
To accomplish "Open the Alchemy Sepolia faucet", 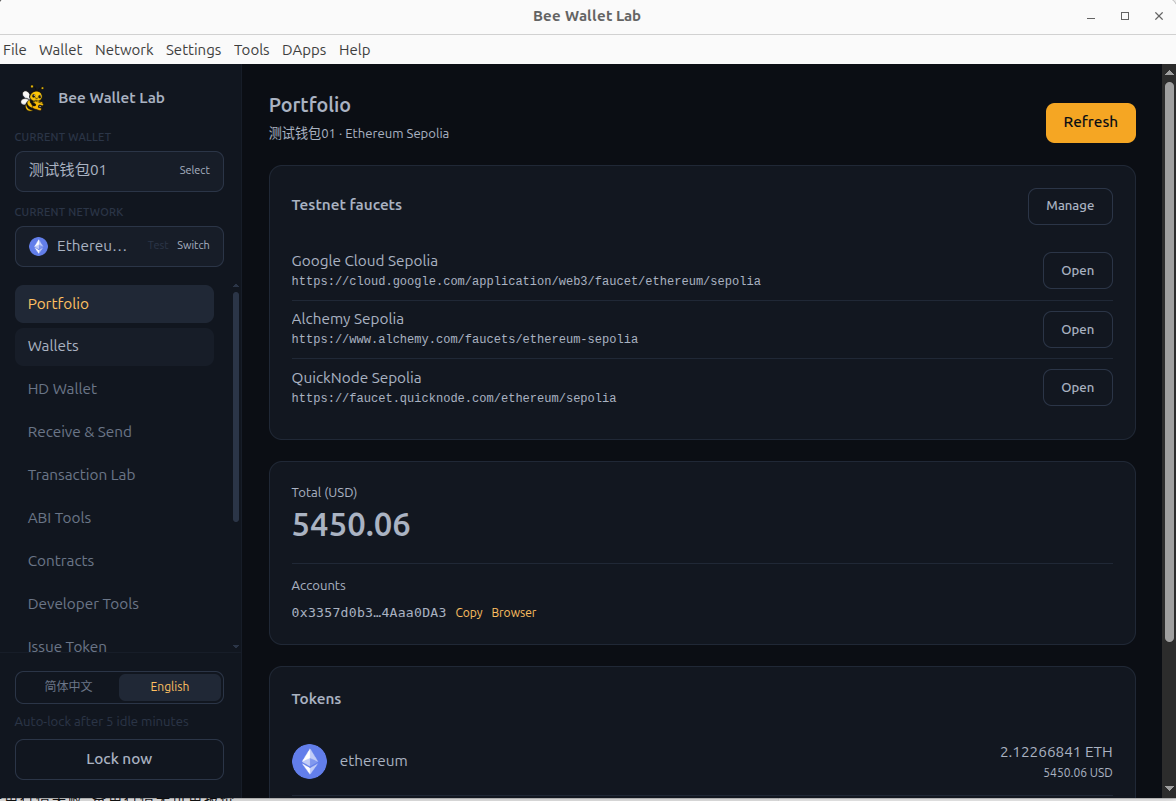I will click(1077, 330).
